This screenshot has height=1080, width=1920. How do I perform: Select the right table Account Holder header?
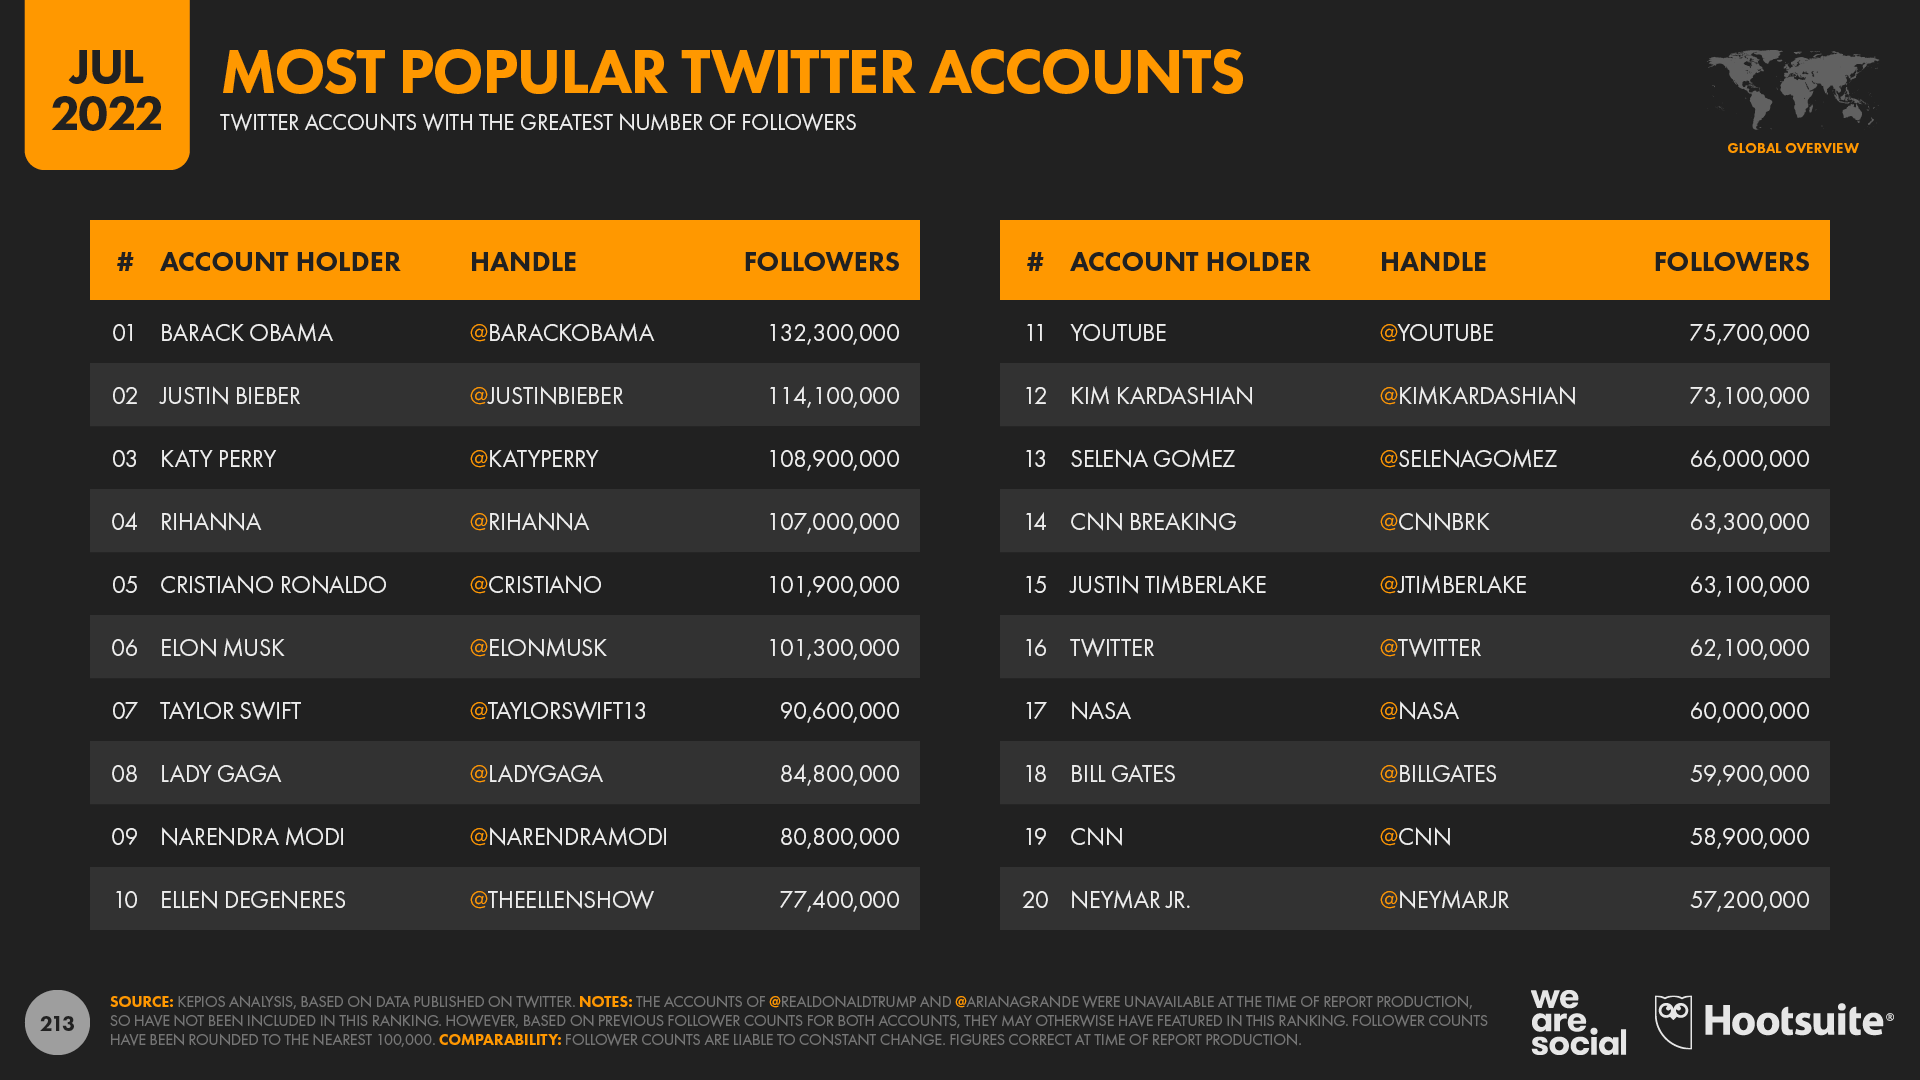1189,262
